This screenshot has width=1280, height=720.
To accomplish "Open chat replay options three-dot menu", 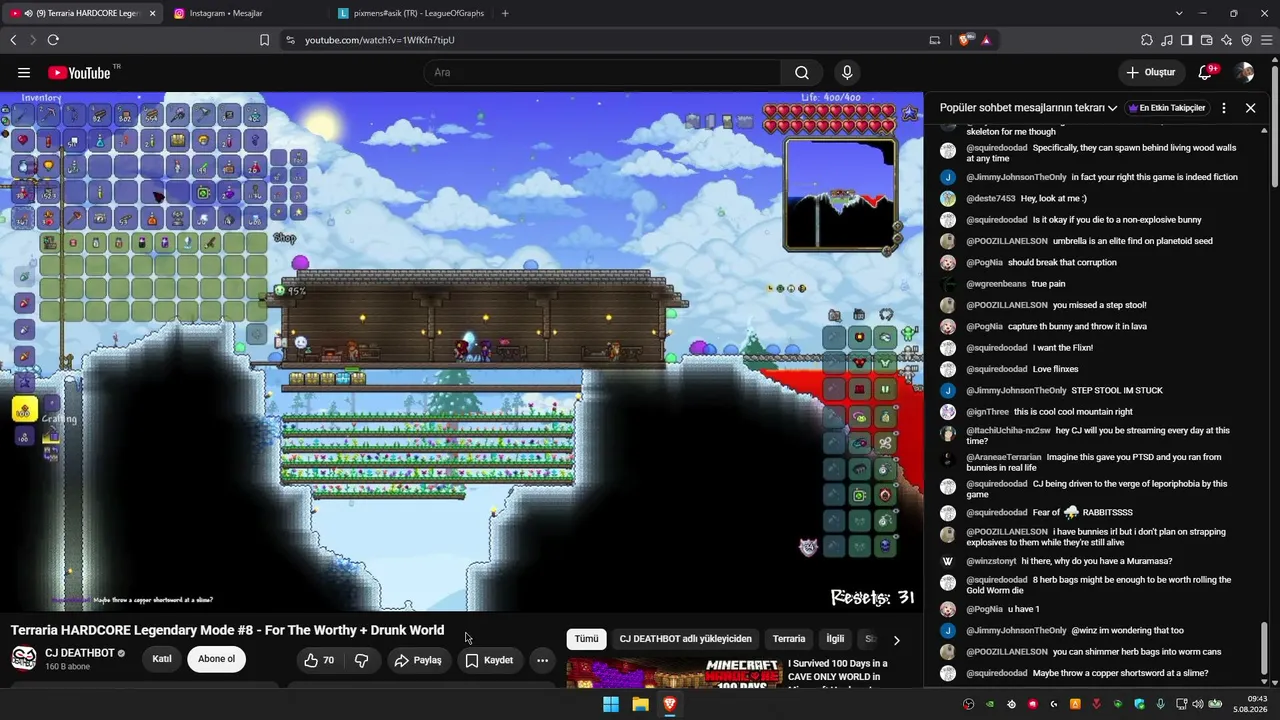I will (1224, 108).
